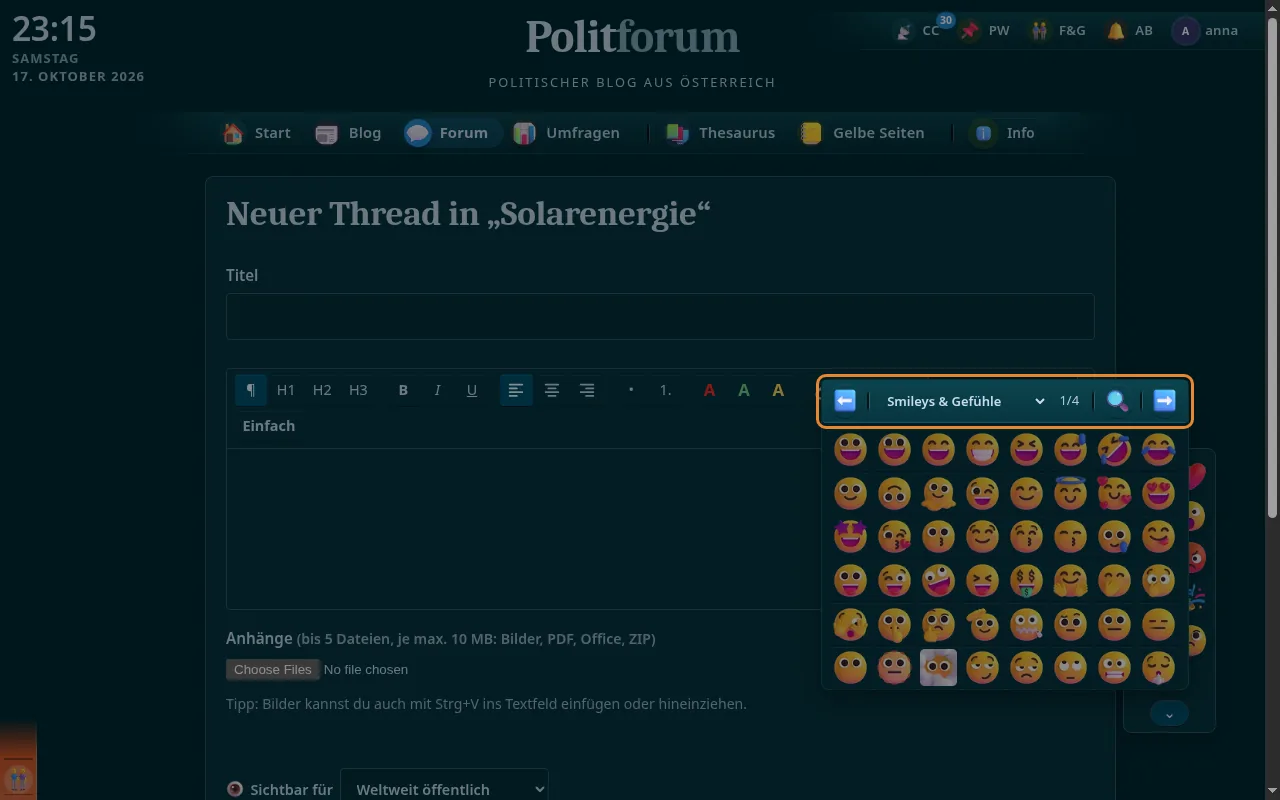Focus the Titel input field
1280x800 pixels.
coord(660,316)
